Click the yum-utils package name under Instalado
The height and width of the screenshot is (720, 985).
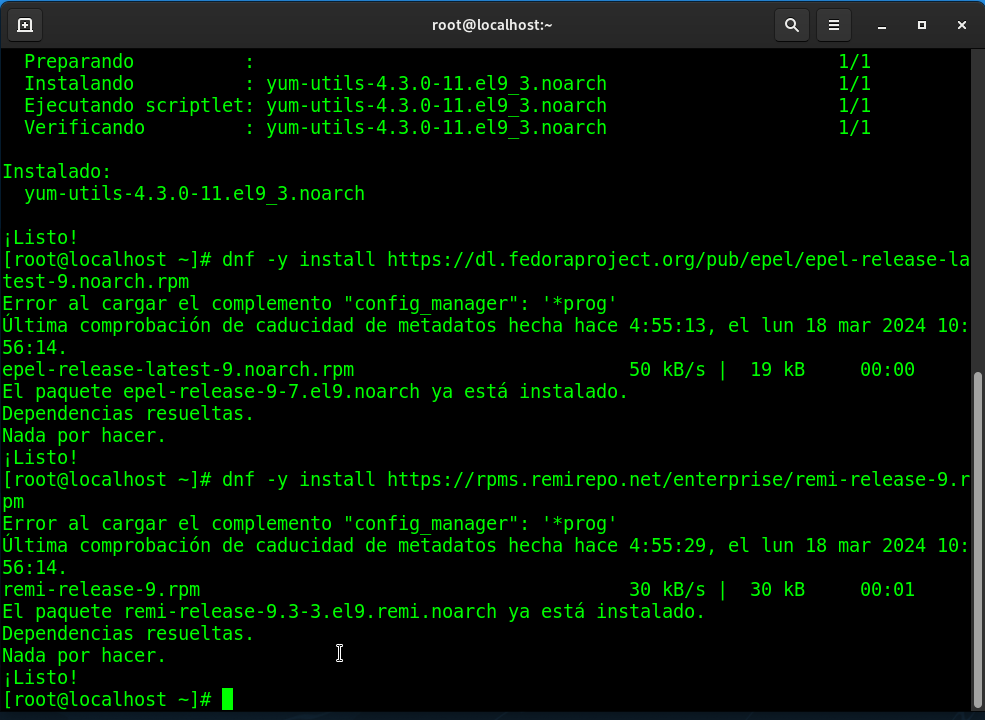pyautogui.click(x=194, y=194)
